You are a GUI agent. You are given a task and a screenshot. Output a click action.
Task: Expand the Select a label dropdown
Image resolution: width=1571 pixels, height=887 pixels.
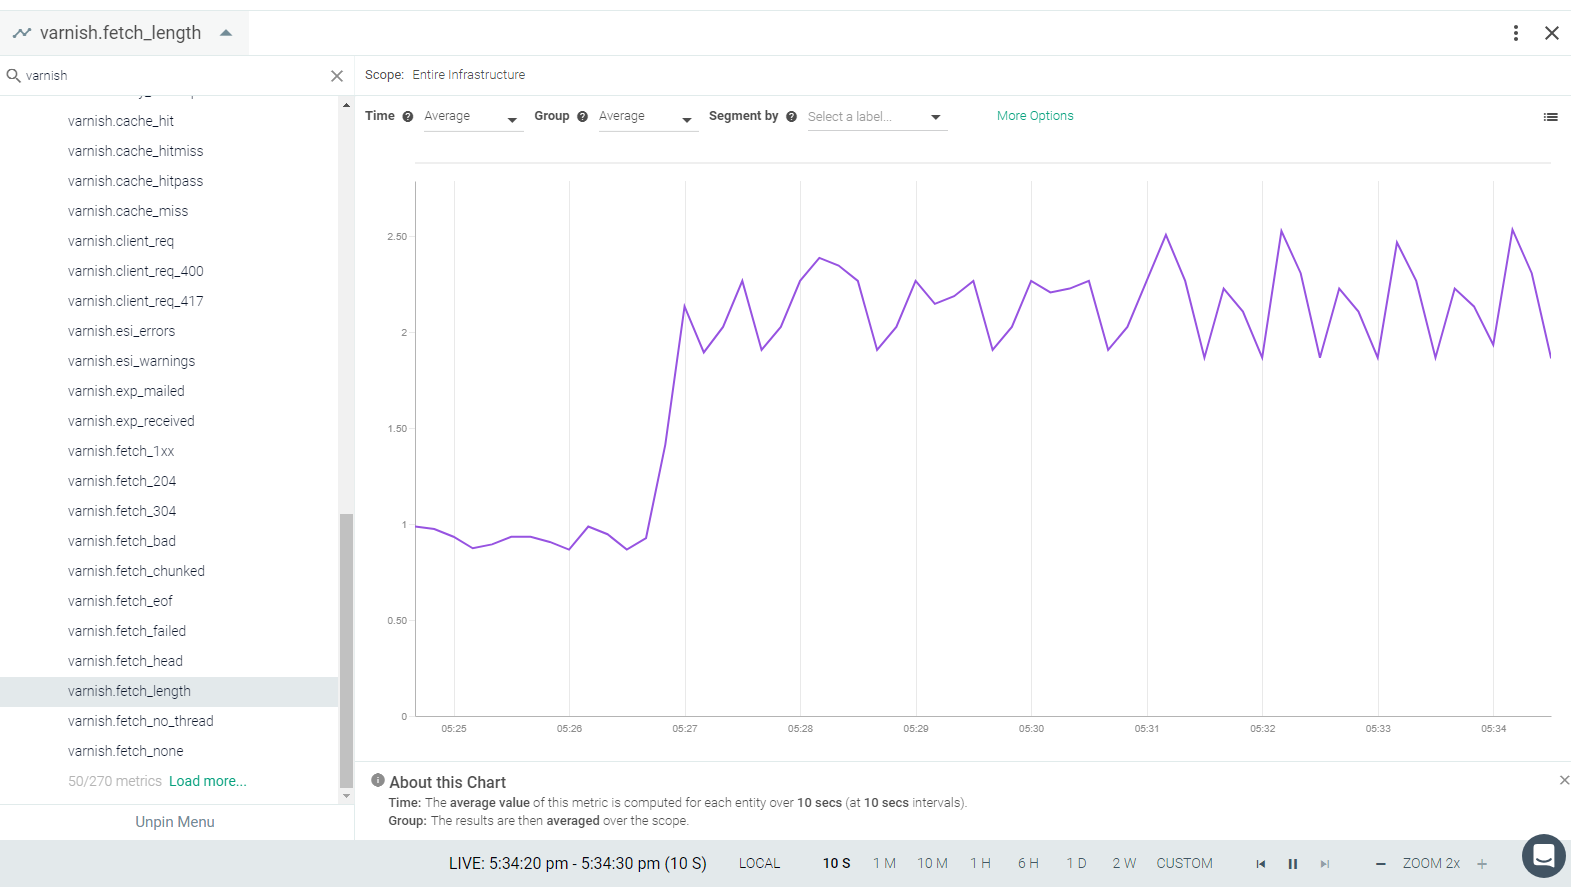(876, 117)
